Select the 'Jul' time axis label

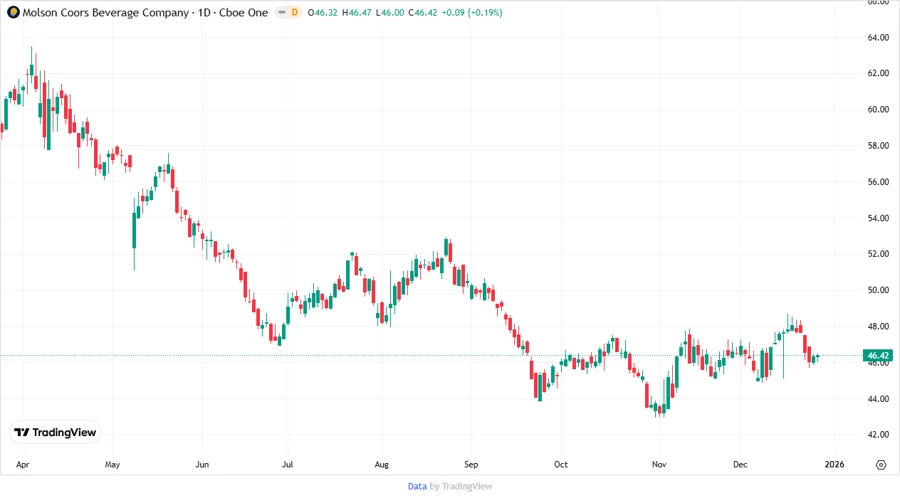pos(288,465)
